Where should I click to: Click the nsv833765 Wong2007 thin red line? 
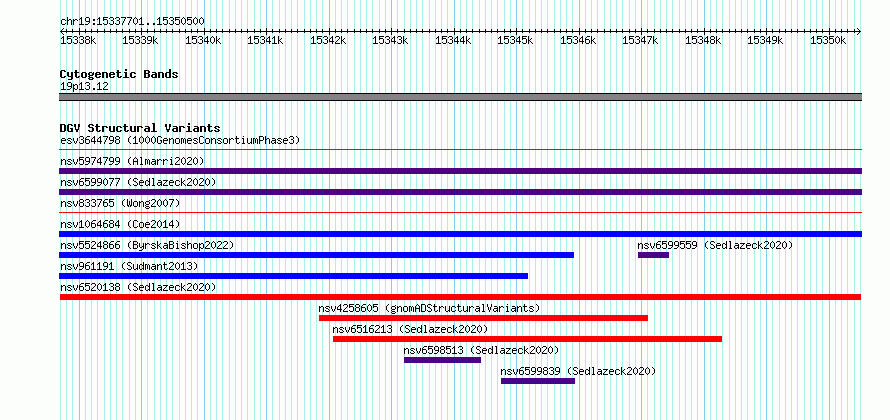[x=460, y=213]
